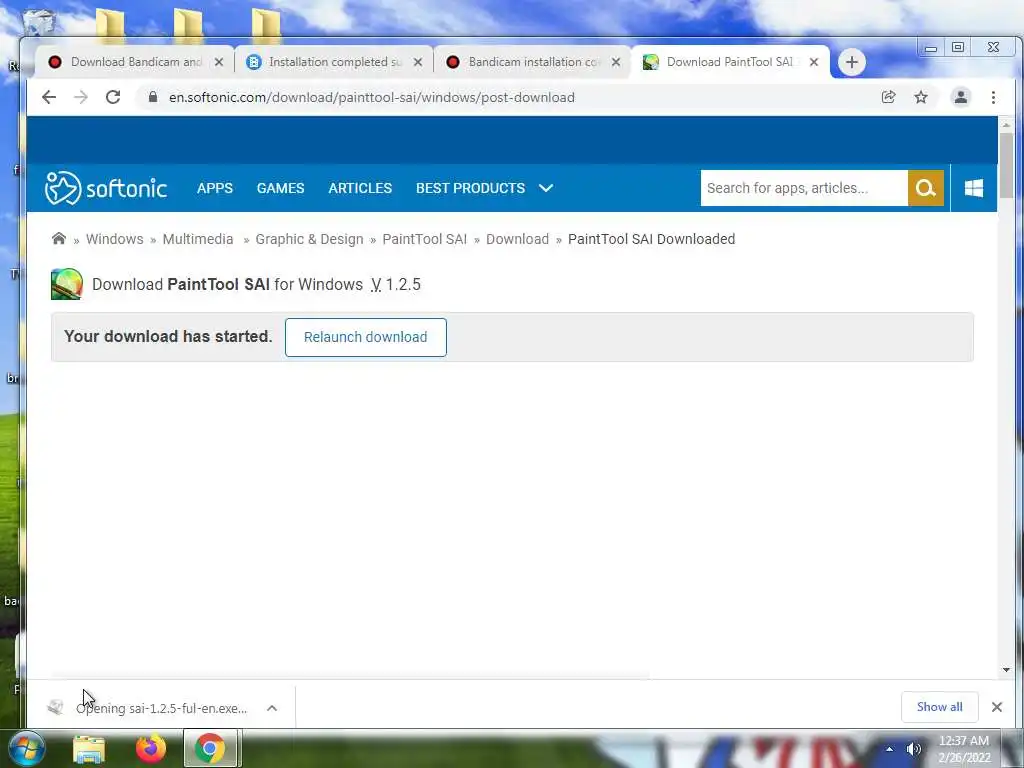Image resolution: width=1024 pixels, height=768 pixels.
Task: Click the padlock site info icon
Action: pyautogui.click(x=153, y=97)
